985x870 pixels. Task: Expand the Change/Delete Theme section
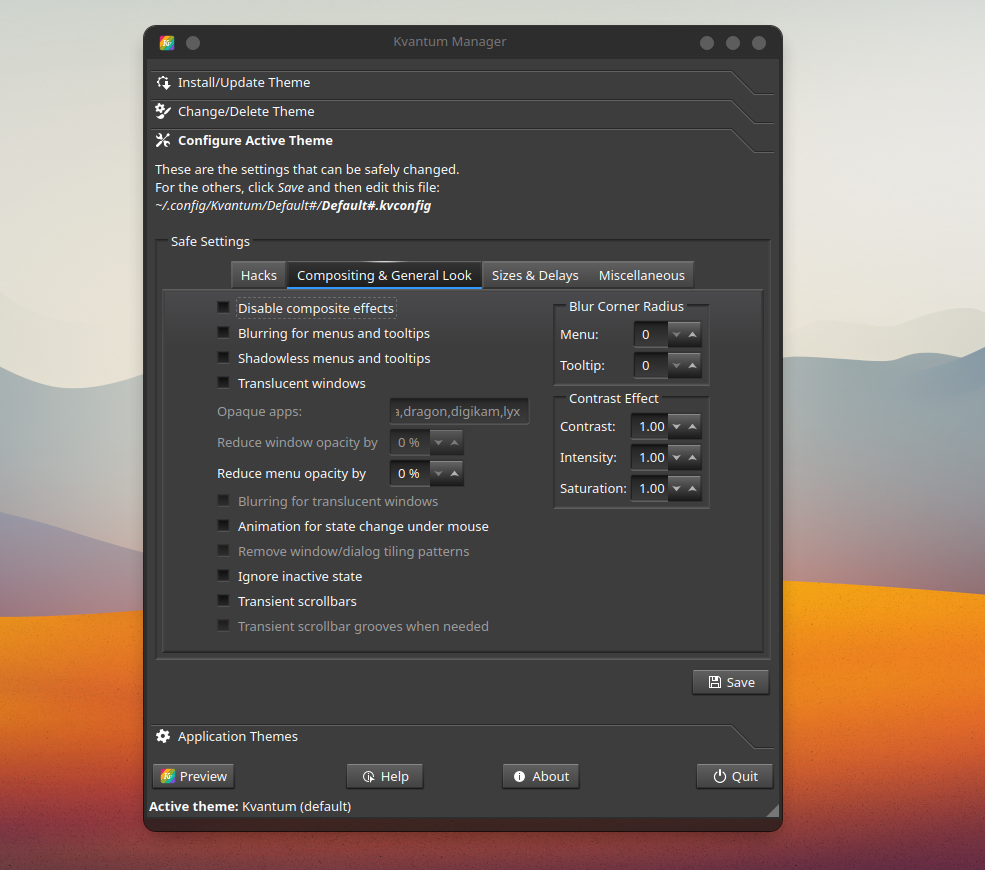tap(462, 112)
